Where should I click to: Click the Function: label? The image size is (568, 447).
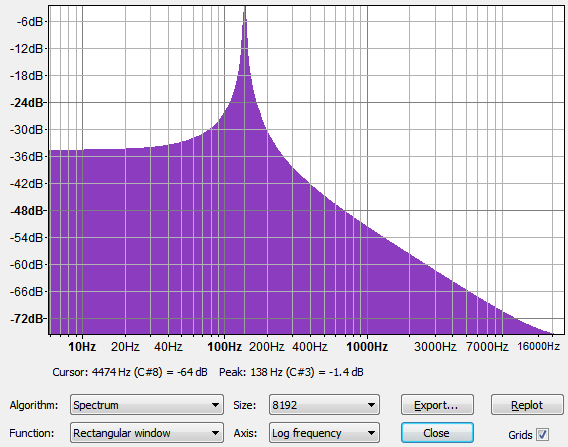(32, 433)
